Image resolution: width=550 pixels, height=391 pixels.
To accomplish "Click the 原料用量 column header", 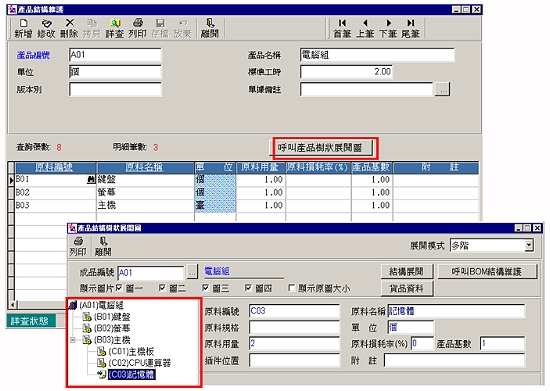I will click(260, 168).
